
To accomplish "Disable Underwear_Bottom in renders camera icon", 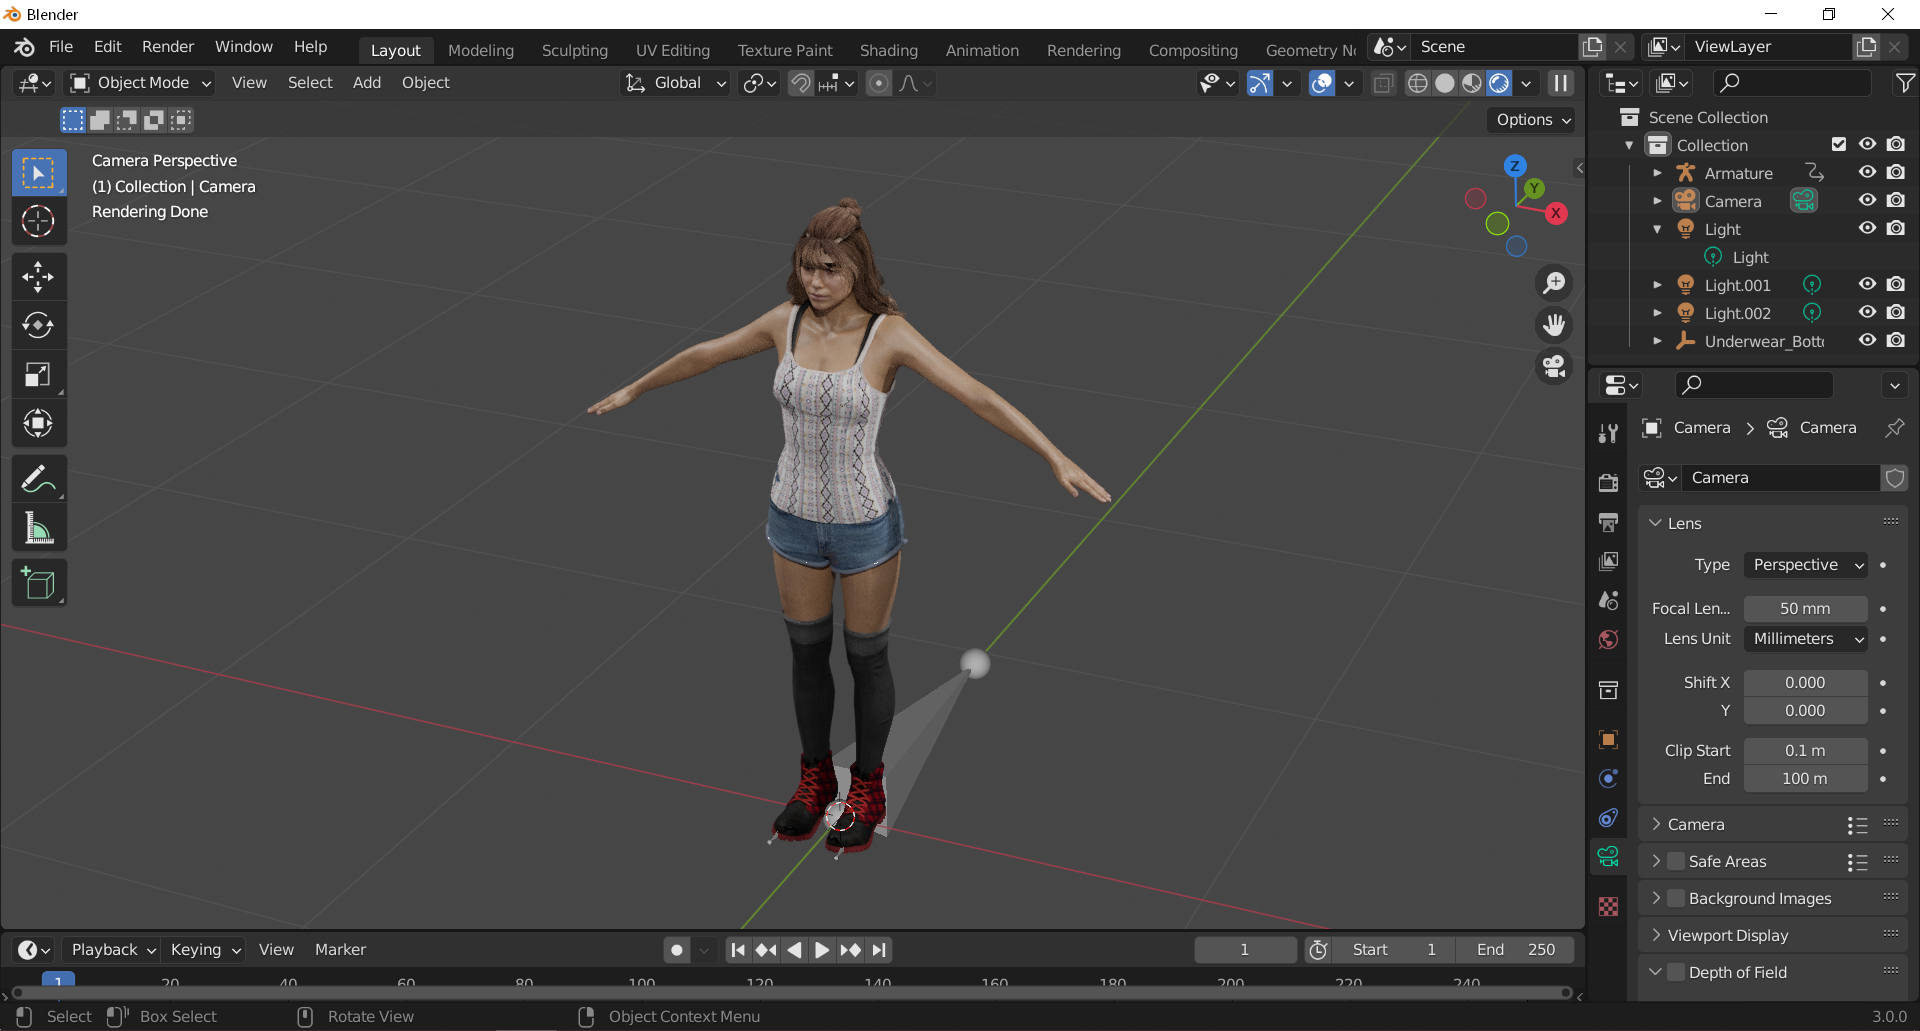I will tap(1895, 340).
